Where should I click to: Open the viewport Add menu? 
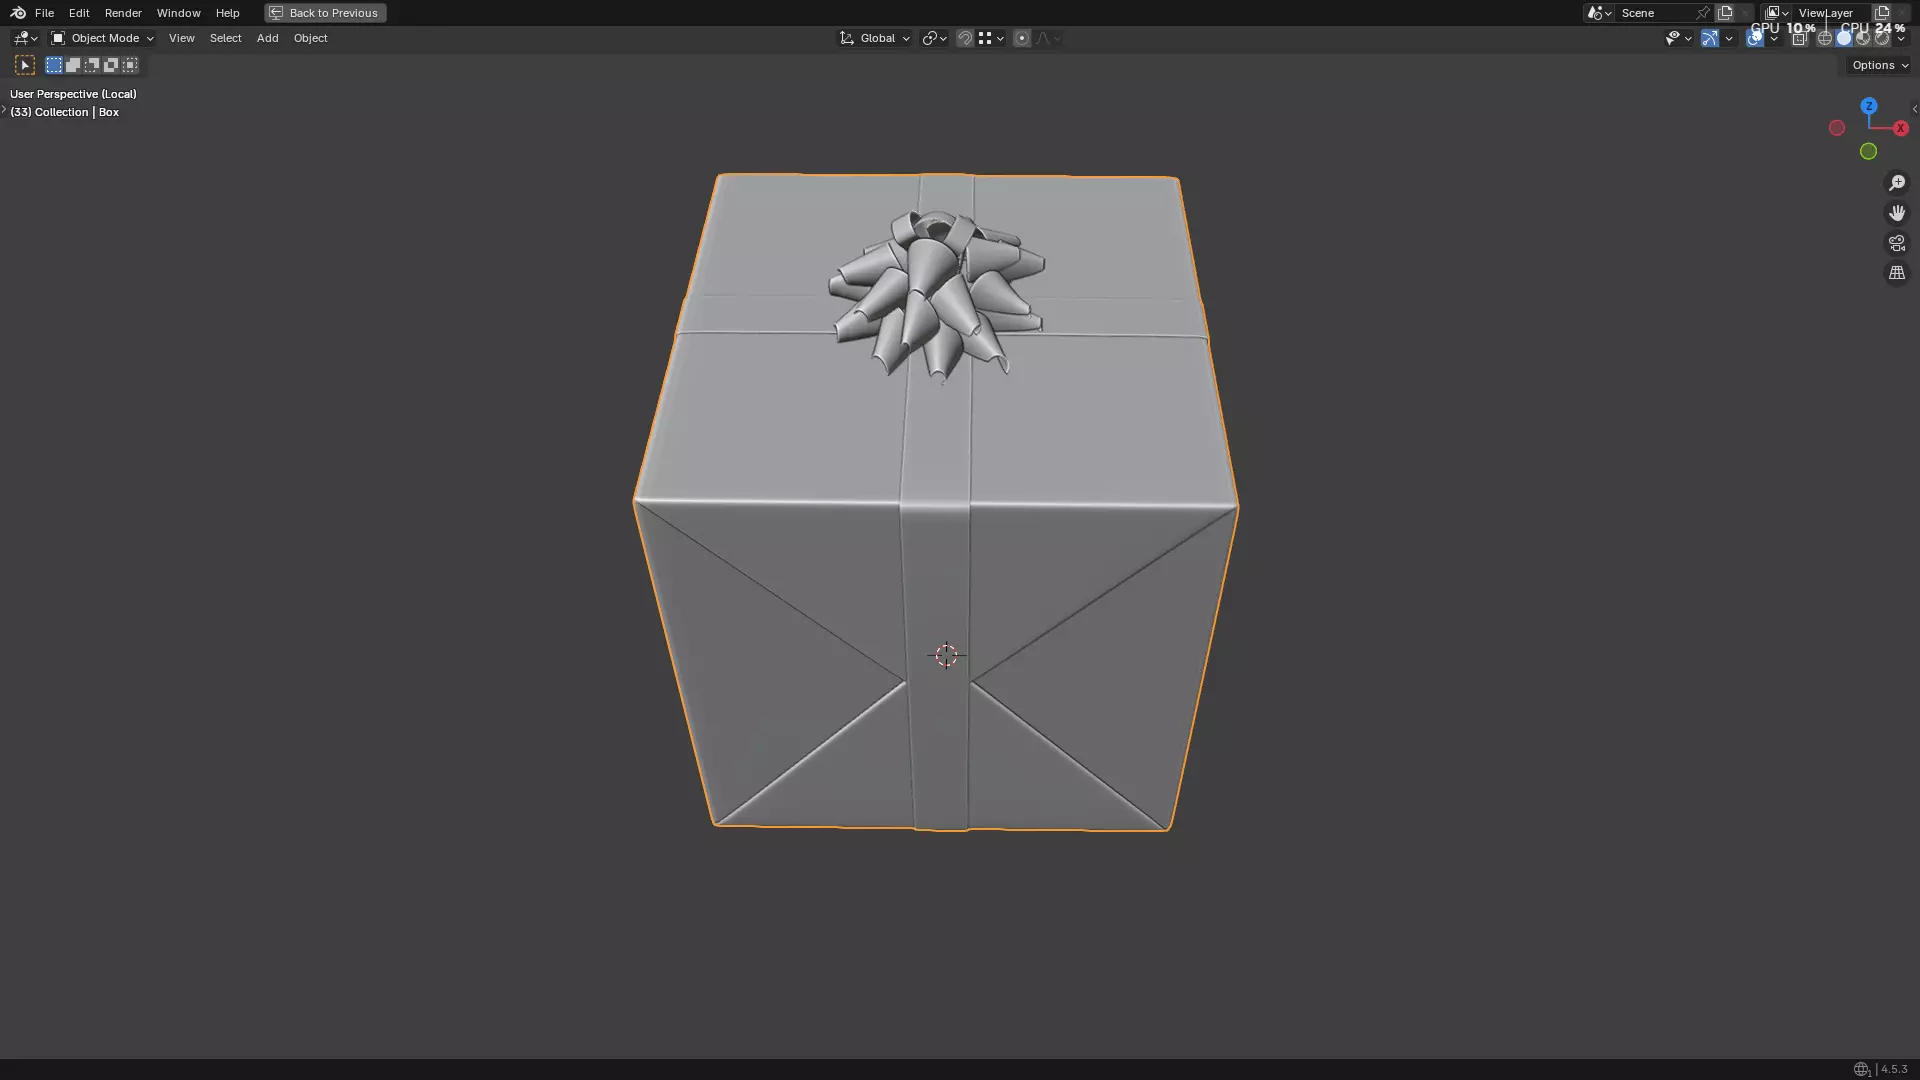pos(267,38)
